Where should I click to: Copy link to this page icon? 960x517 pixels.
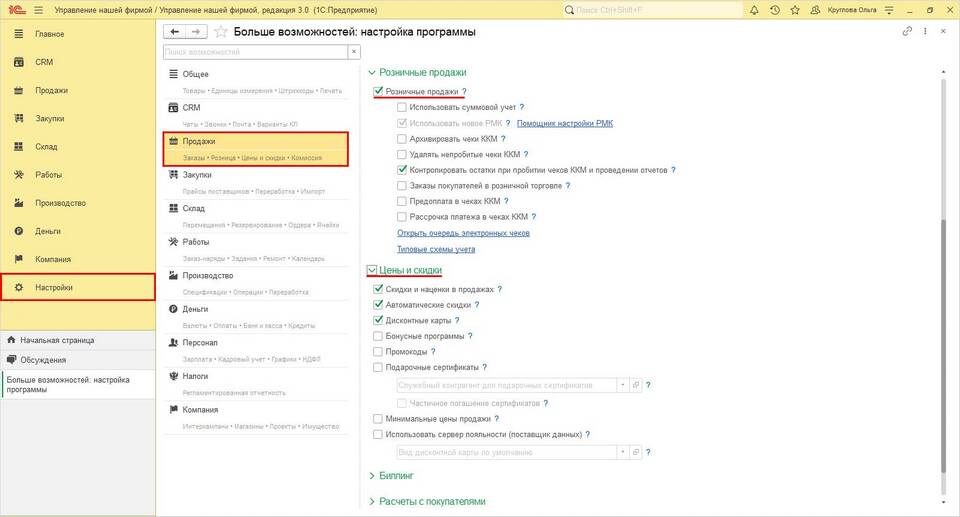pos(907,31)
